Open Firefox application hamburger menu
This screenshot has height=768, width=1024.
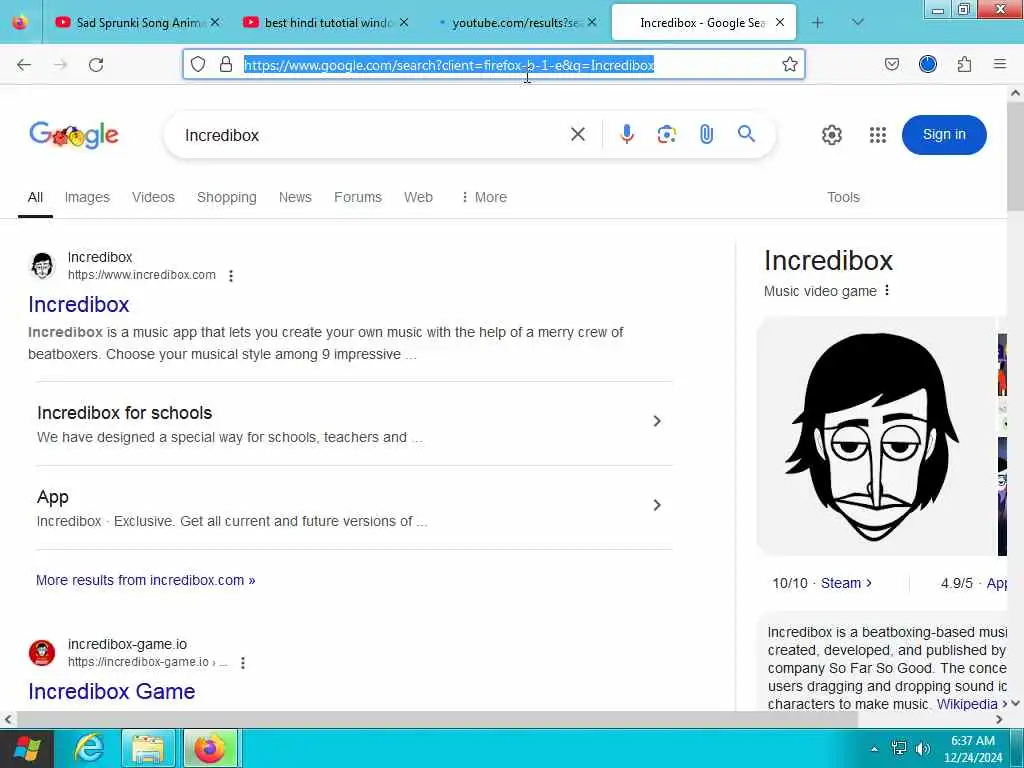click(x=999, y=64)
